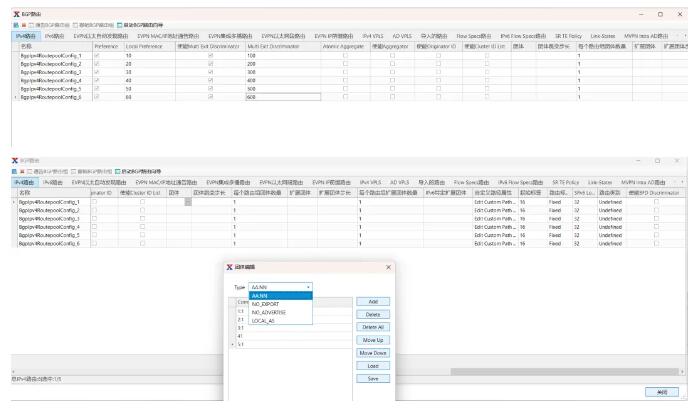This screenshot has height=408, width=697.
Task: Enable Atomic Aggregate checkbox for Config_2 in top table
Action: pos(345,64)
